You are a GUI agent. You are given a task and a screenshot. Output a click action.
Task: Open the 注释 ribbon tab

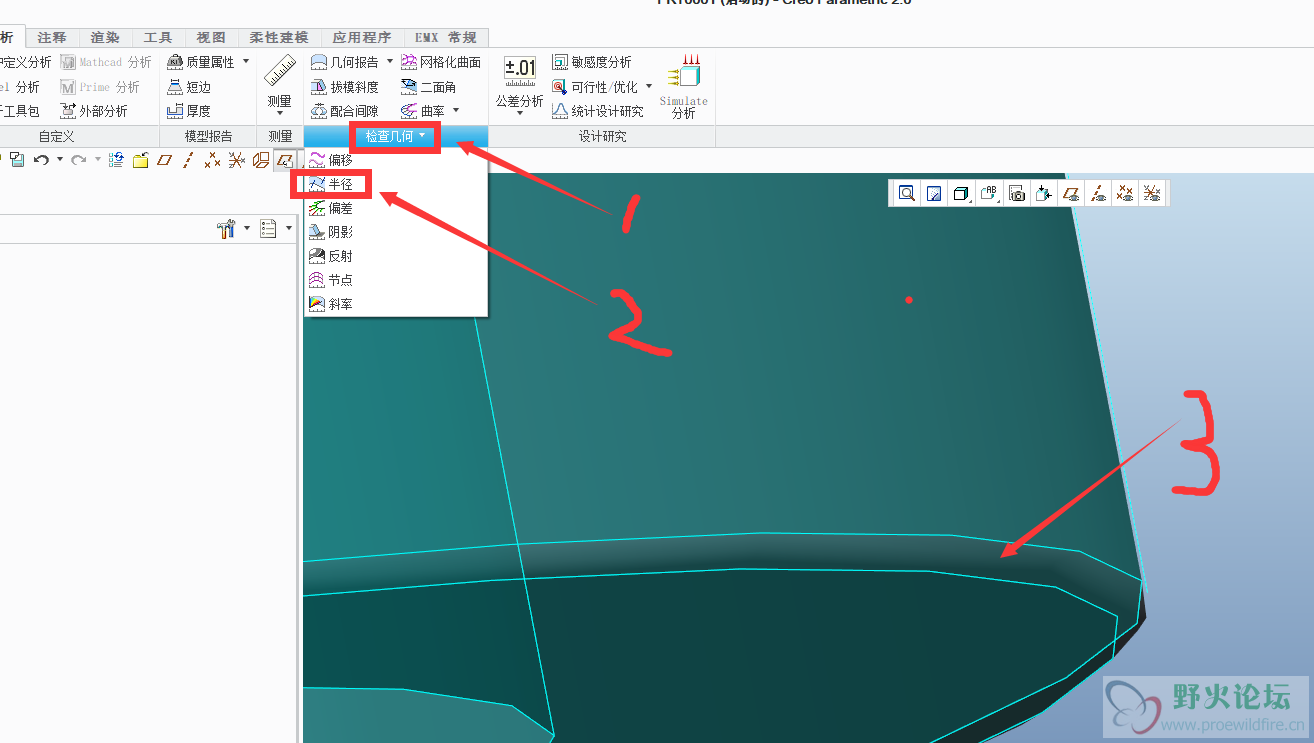[52, 37]
